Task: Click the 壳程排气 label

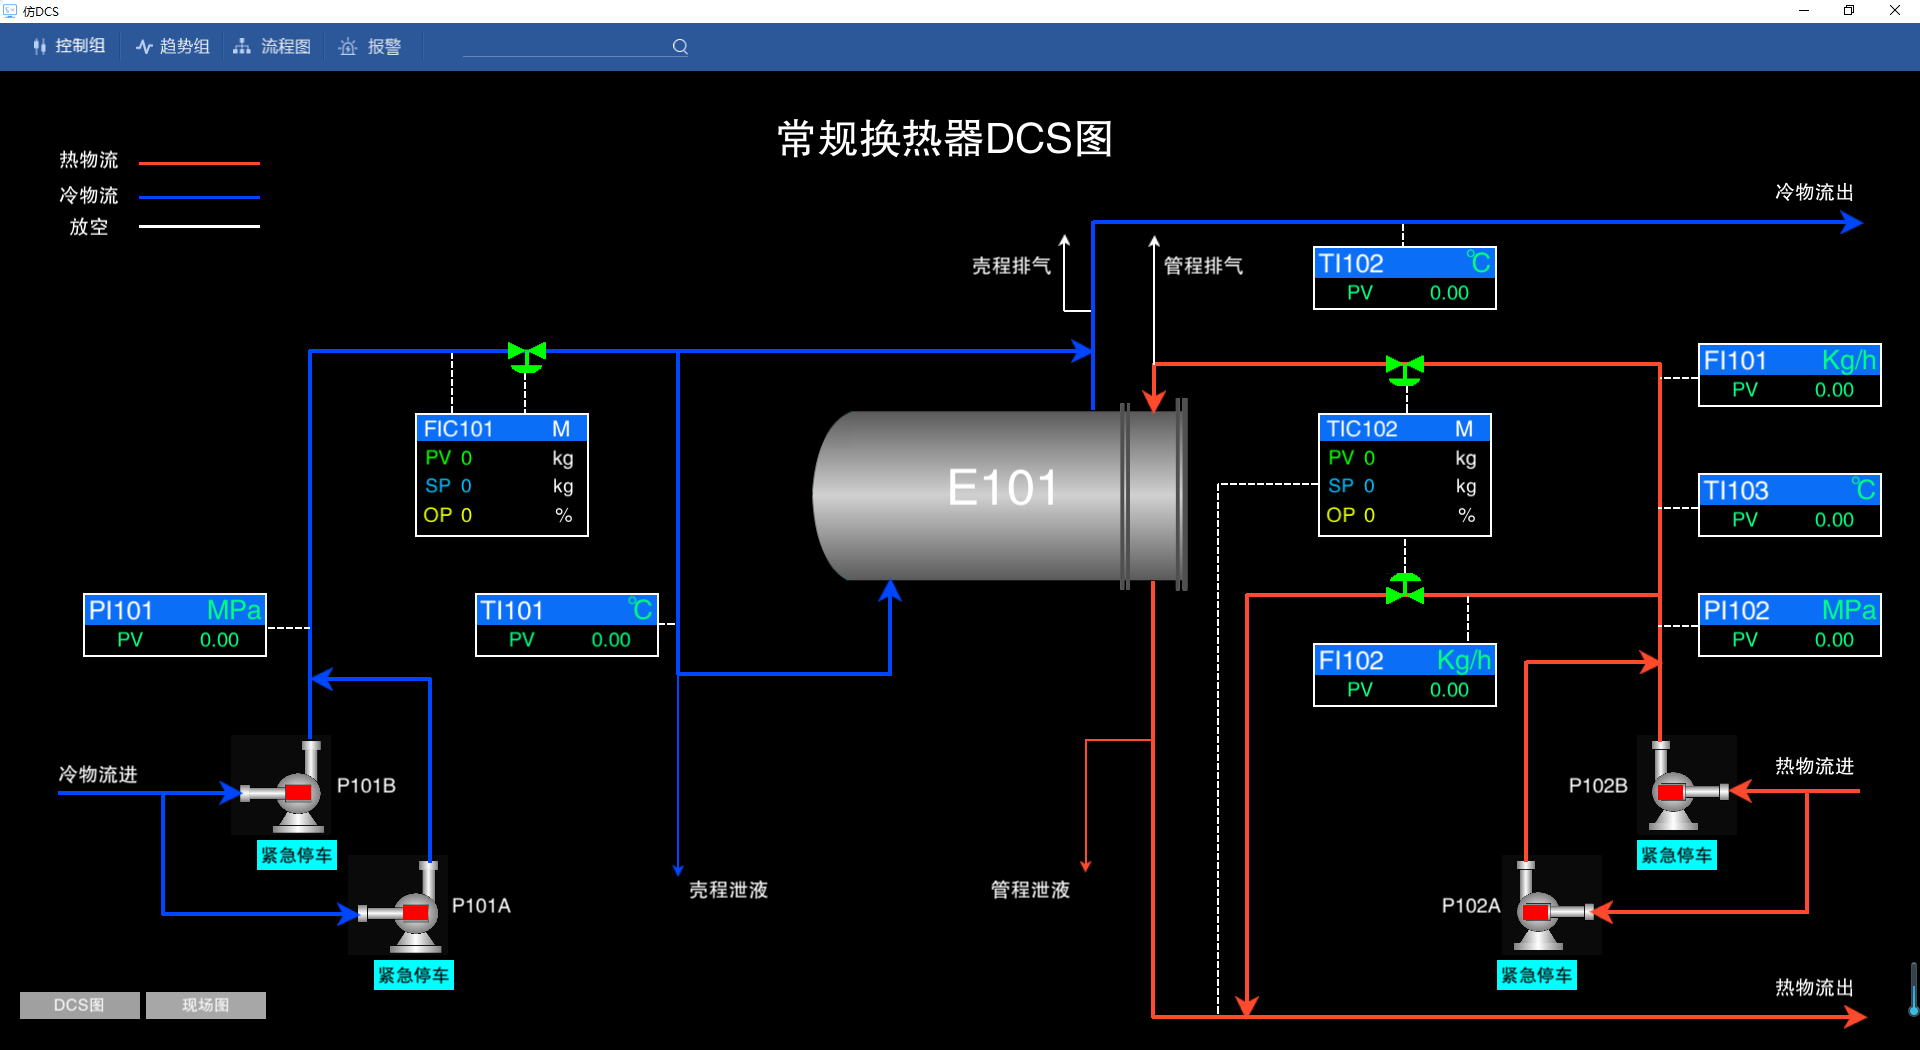Action: 1011,266
